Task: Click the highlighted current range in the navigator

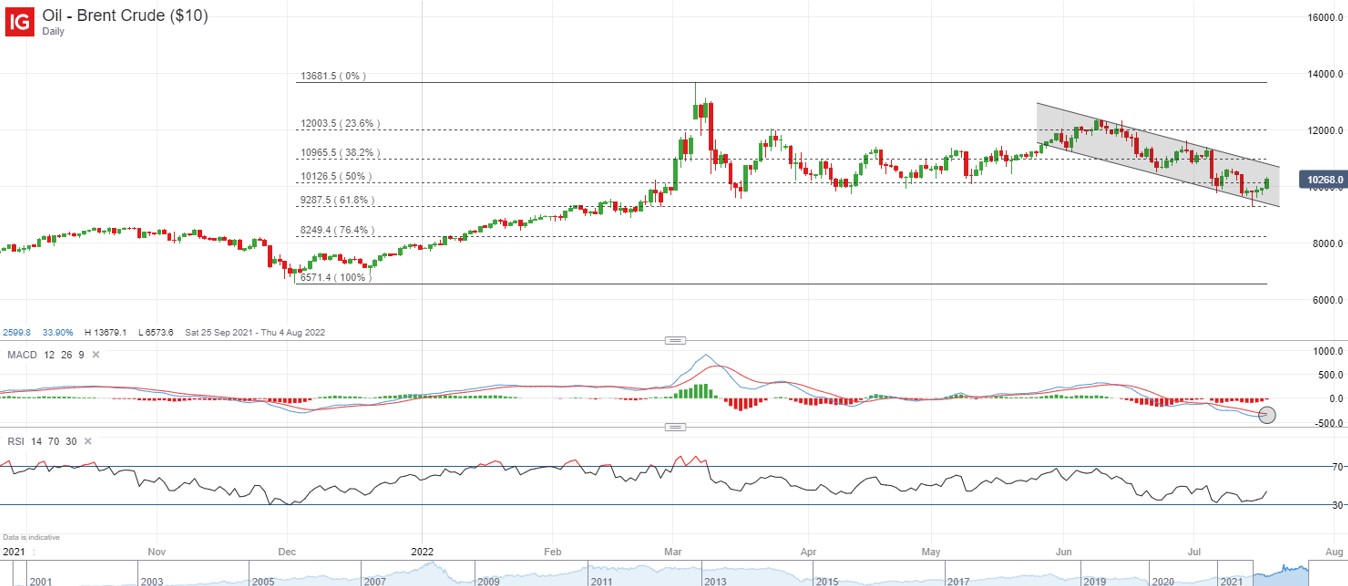Action: (x=1282, y=572)
